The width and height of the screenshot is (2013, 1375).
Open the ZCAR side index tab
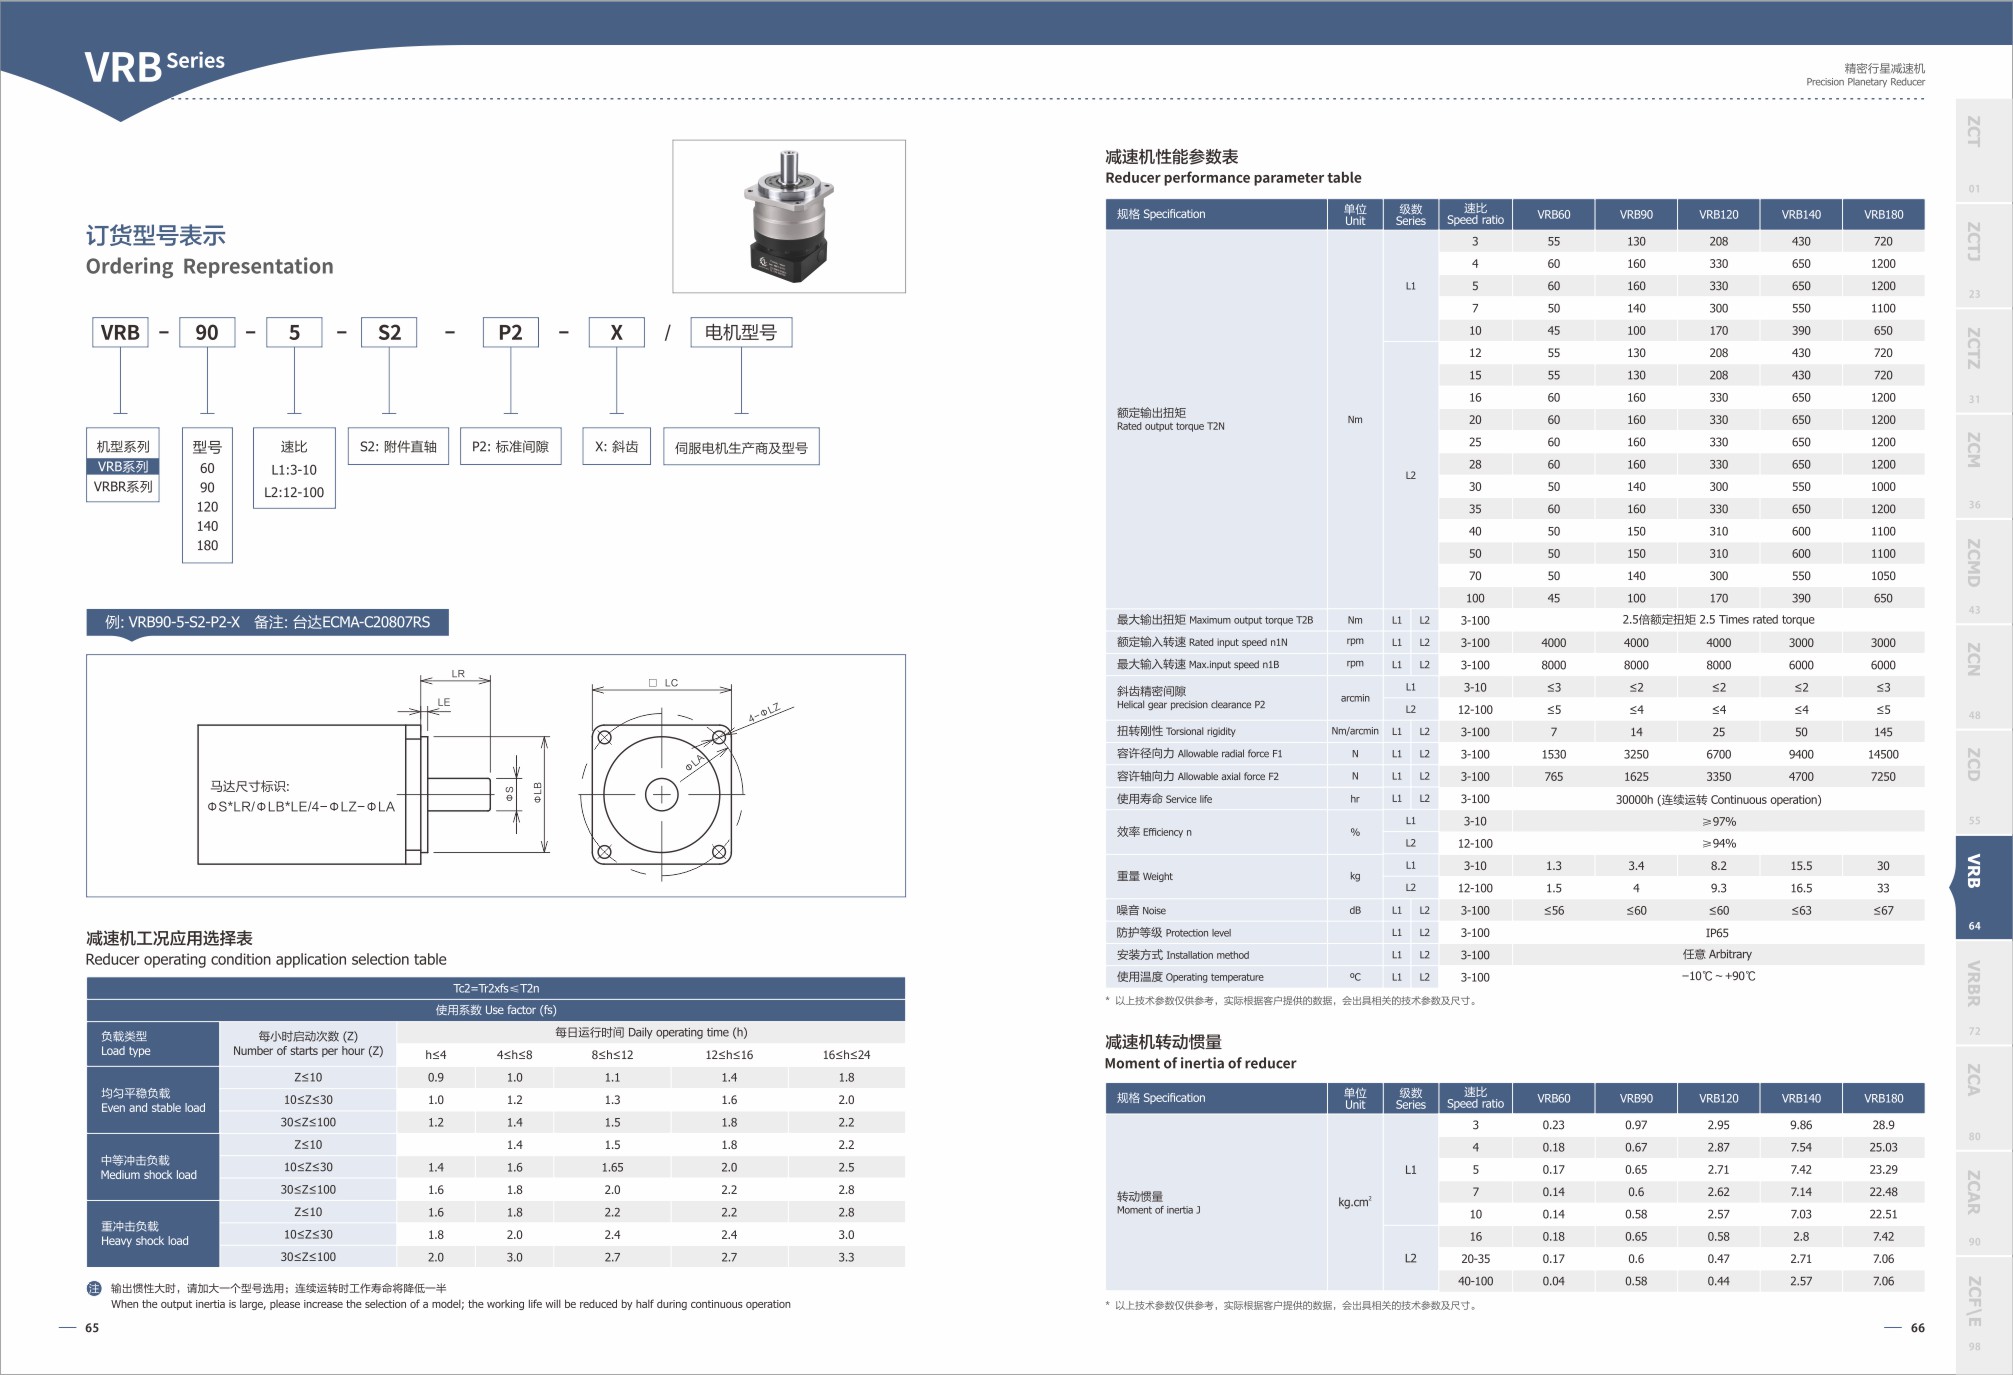(x=1983, y=1202)
